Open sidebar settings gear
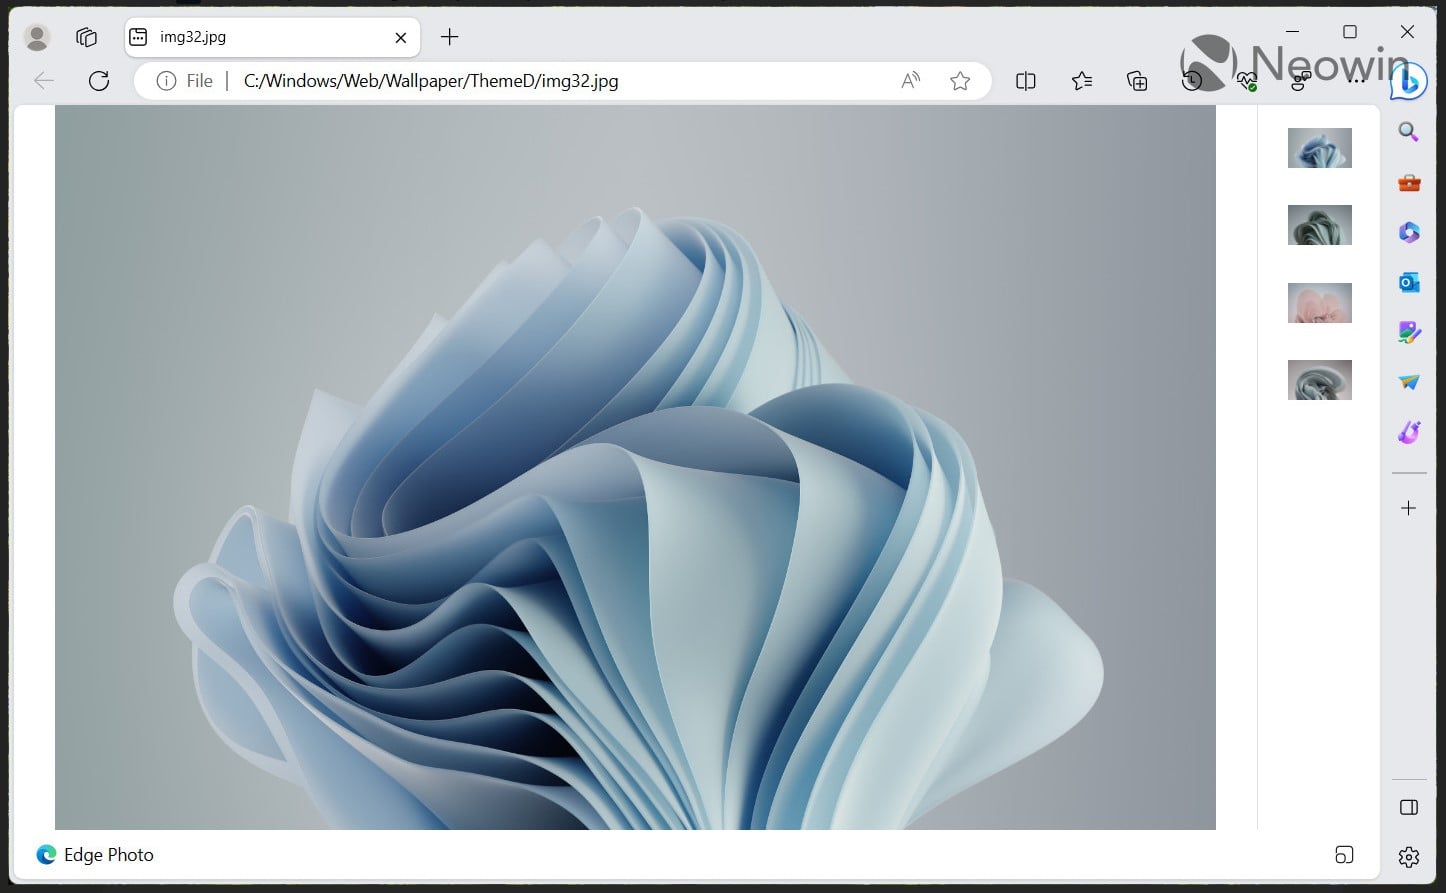The width and height of the screenshot is (1446, 893). pos(1409,857)
